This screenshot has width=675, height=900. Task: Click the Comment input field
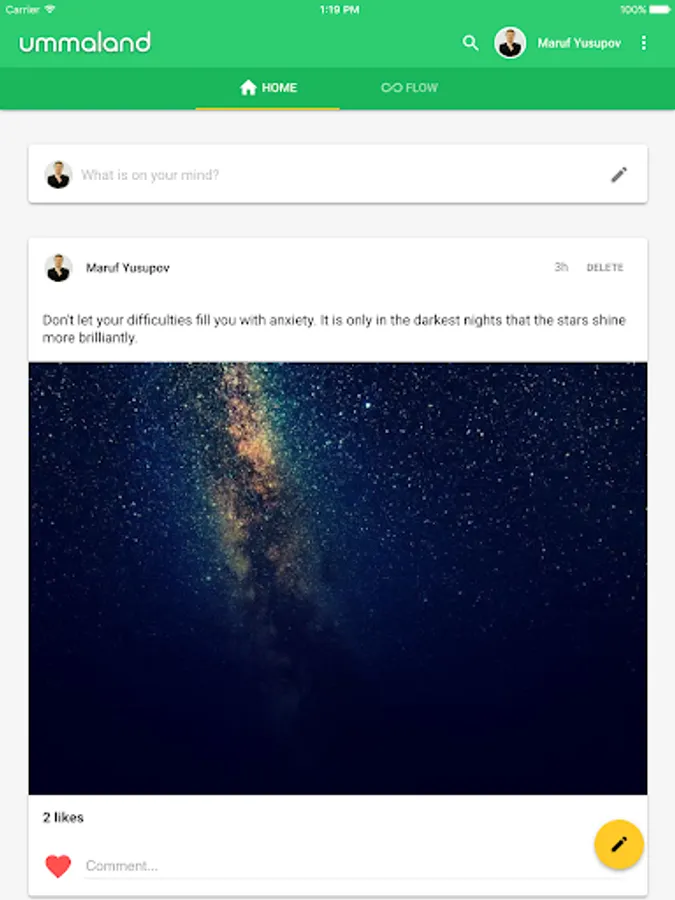coord(353,866)
